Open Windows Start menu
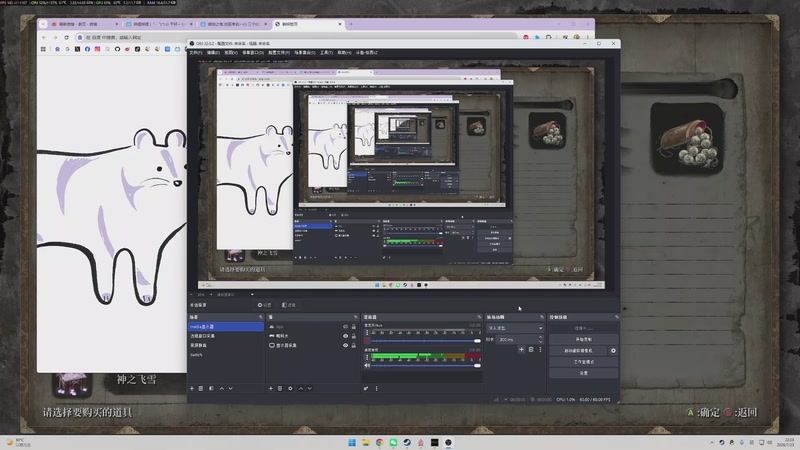 pos(352,442)
